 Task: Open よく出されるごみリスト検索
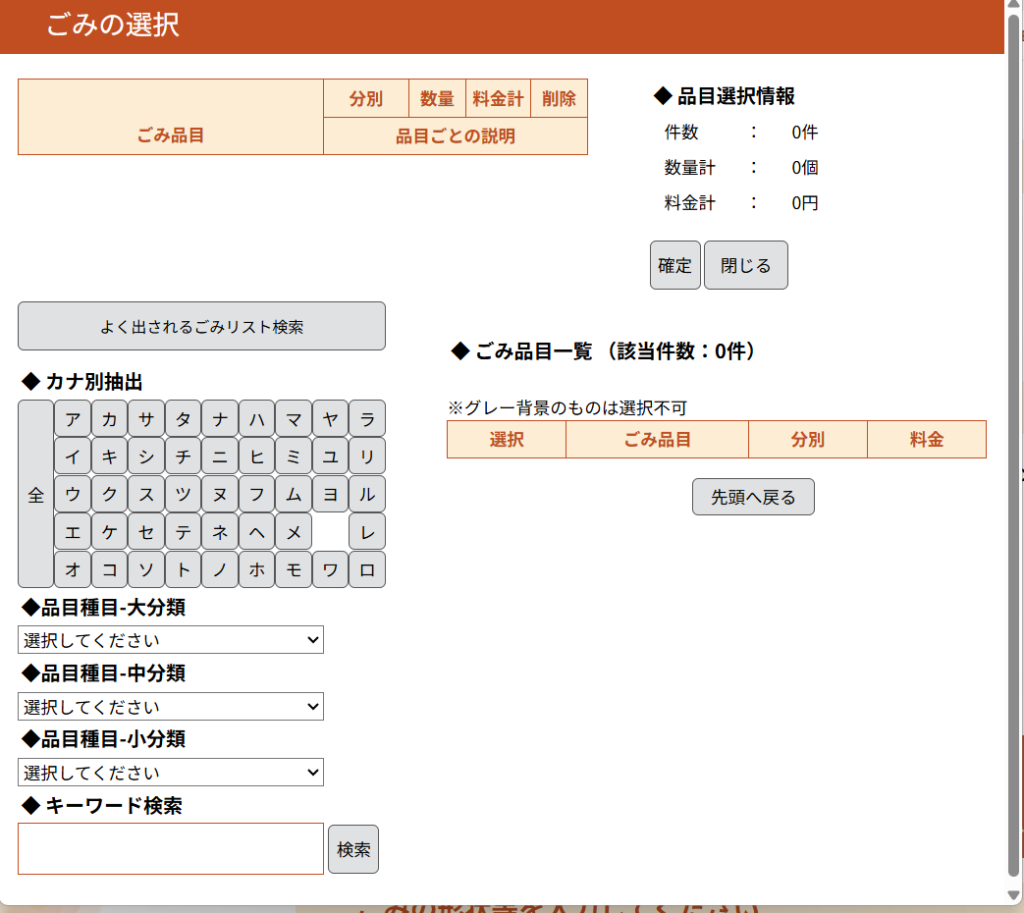coord(201,327)
